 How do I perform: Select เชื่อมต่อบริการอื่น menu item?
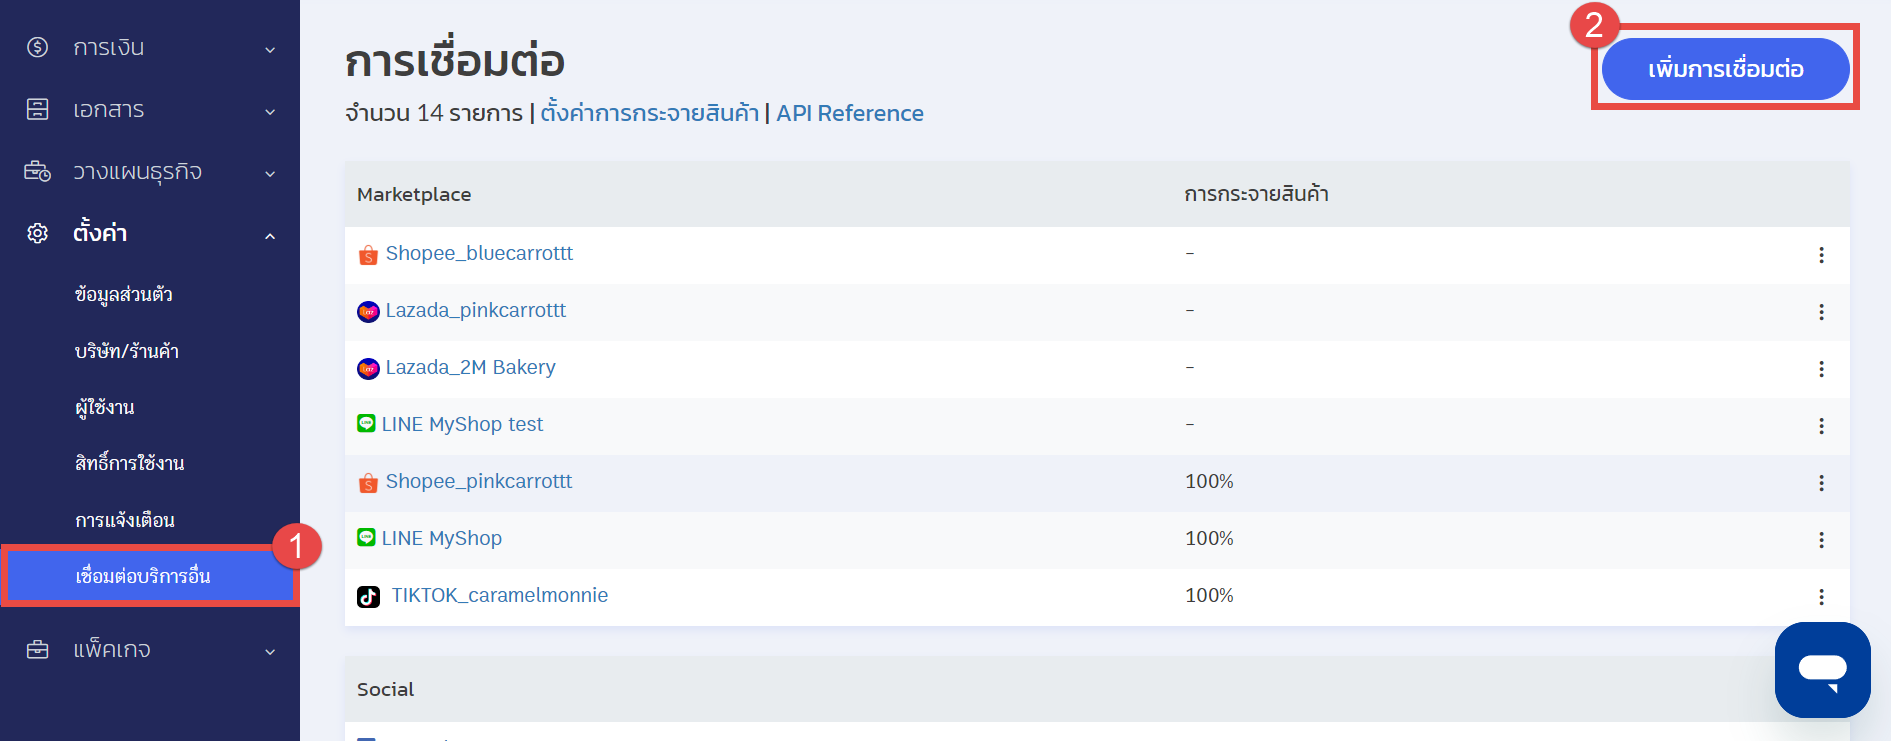click(150, 576)
